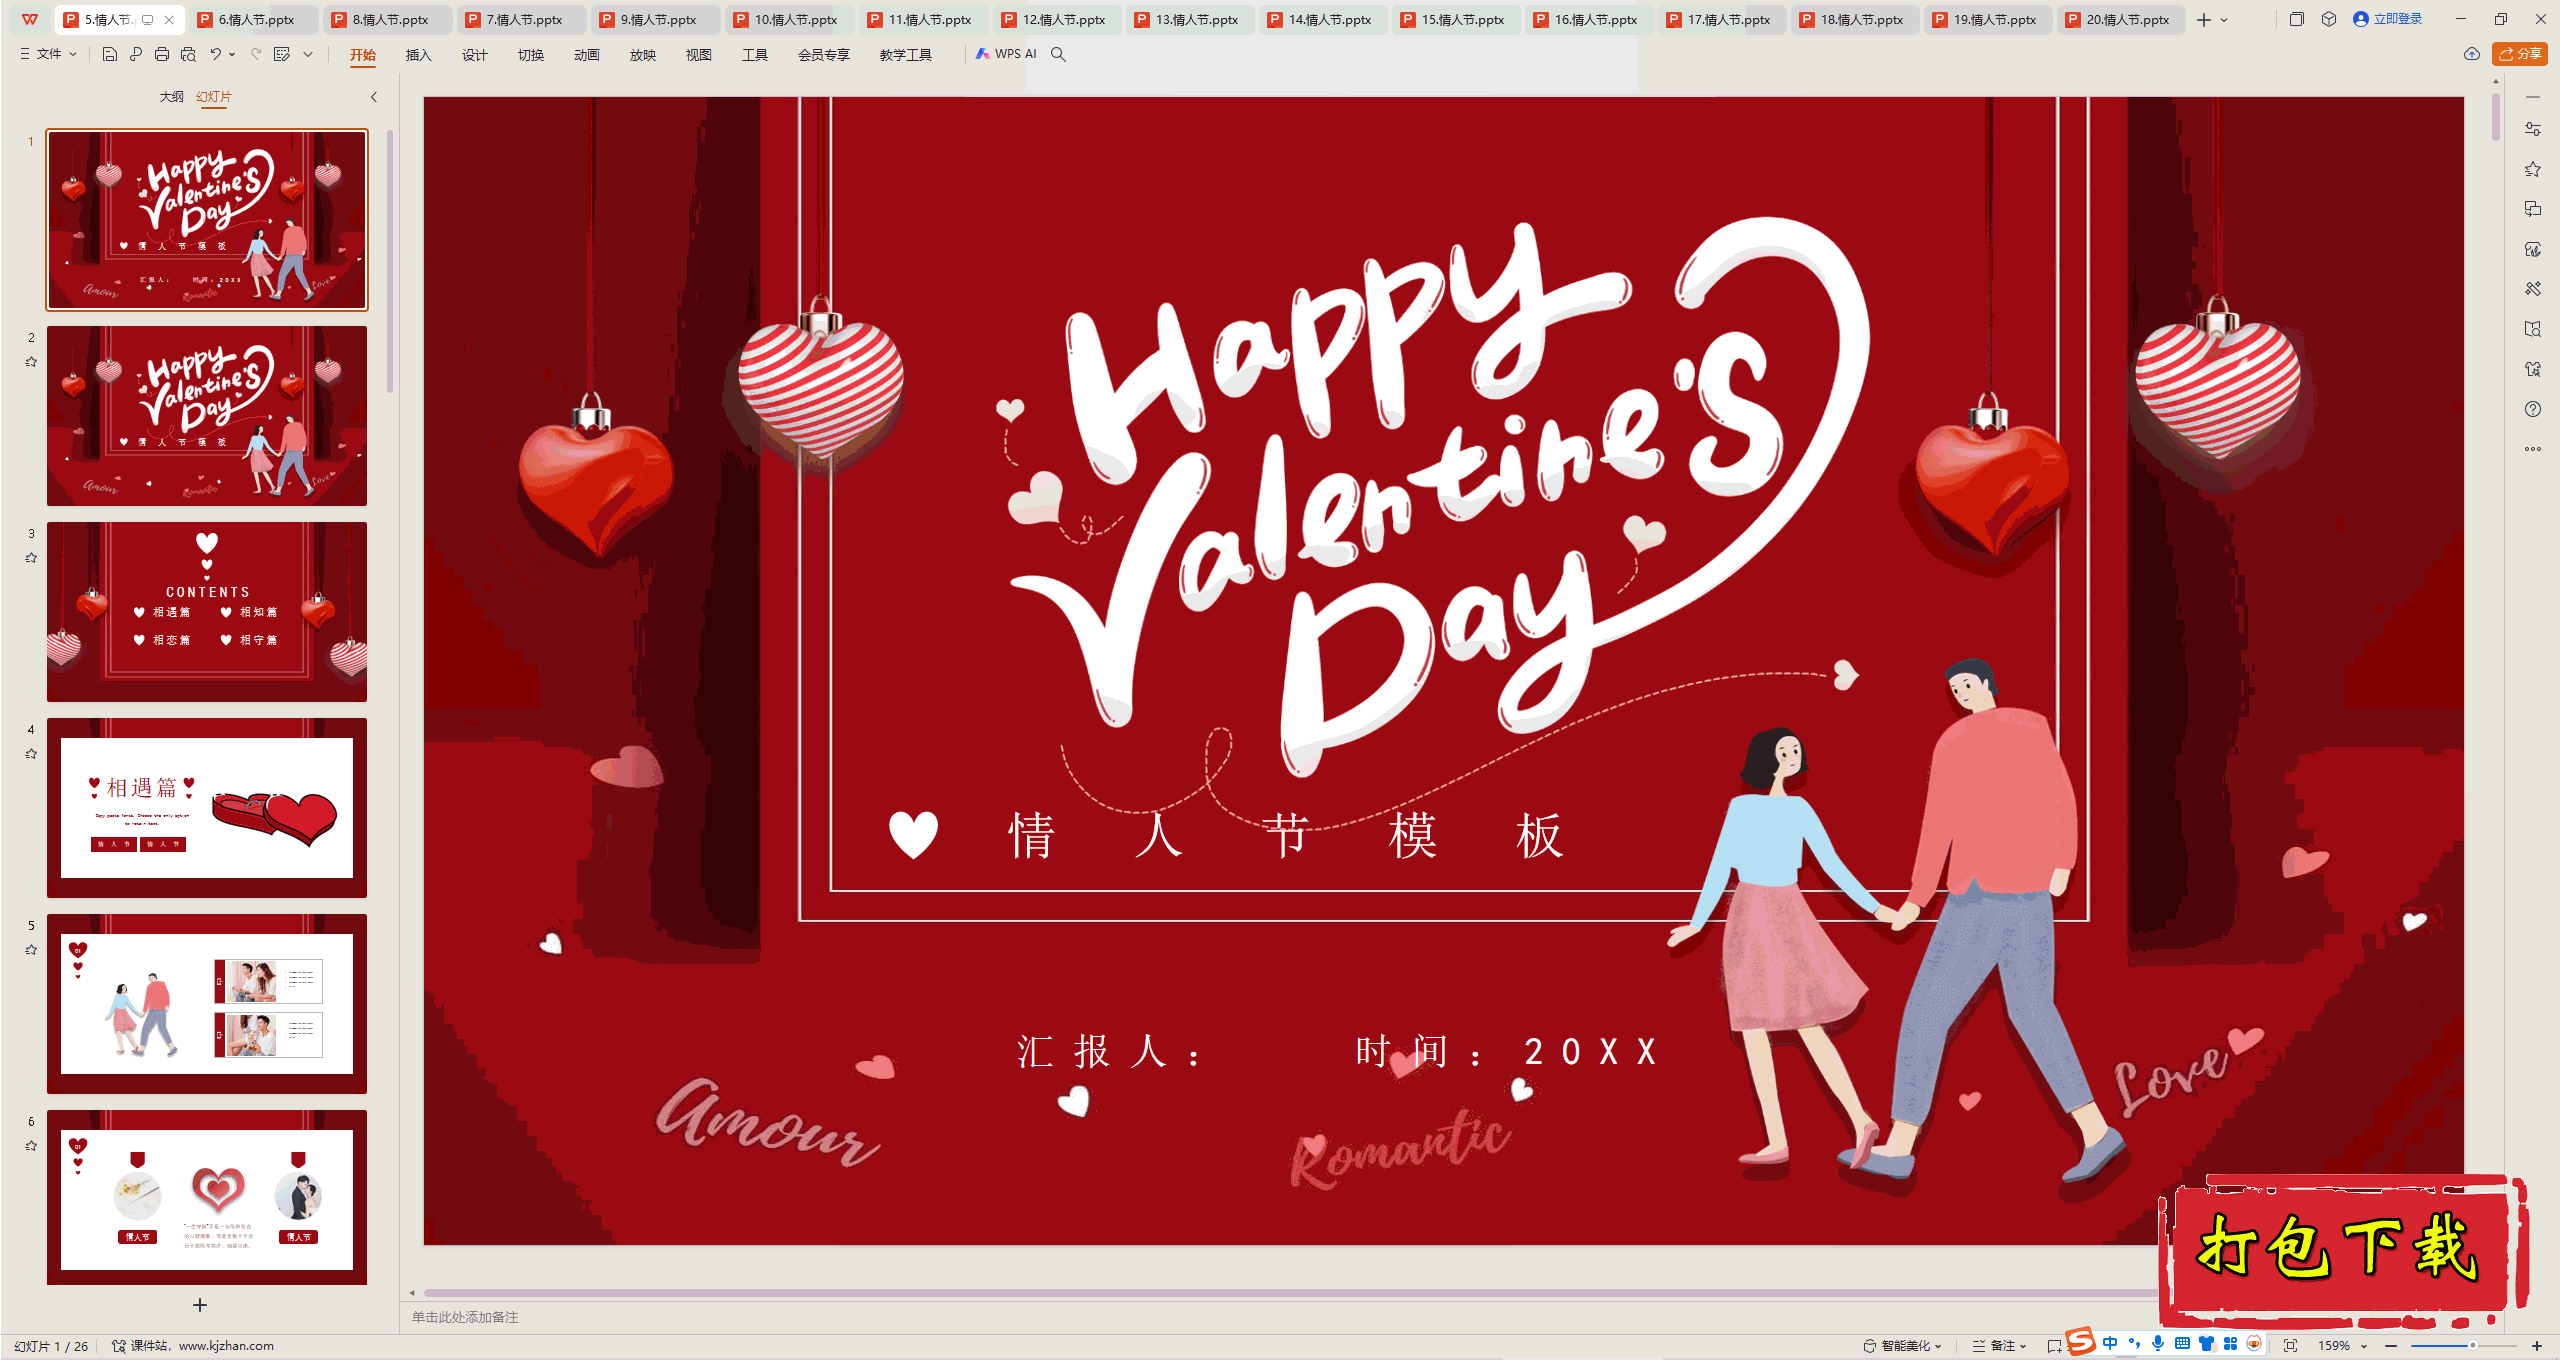Toggle Sogou Chinese/English 中 mode
Image resolution: width=2560 pixels, height=1360 pixels.
point(2110,1343)
